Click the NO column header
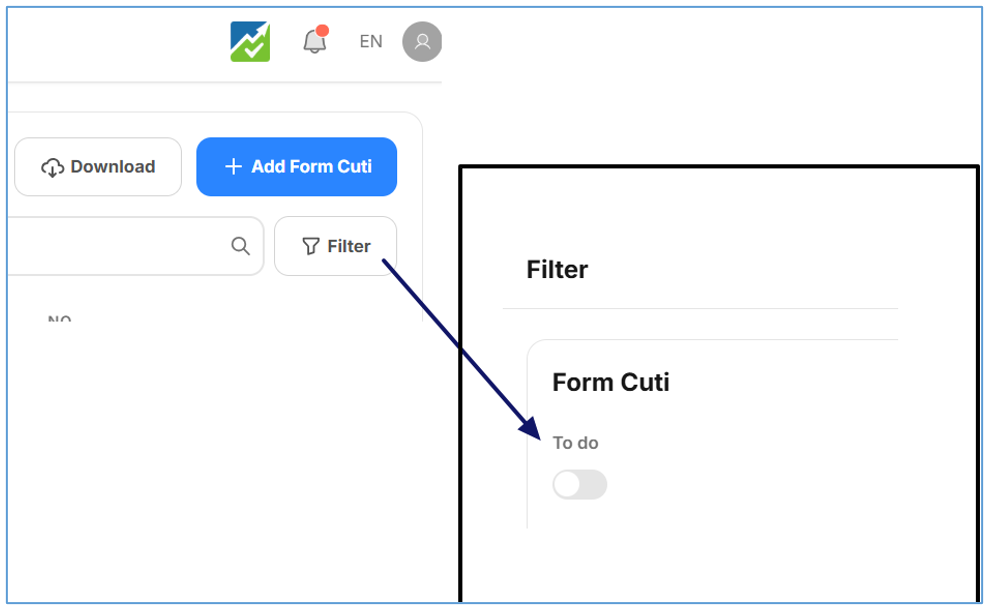This screenshot has width=989, height=611. pos(60,320)
